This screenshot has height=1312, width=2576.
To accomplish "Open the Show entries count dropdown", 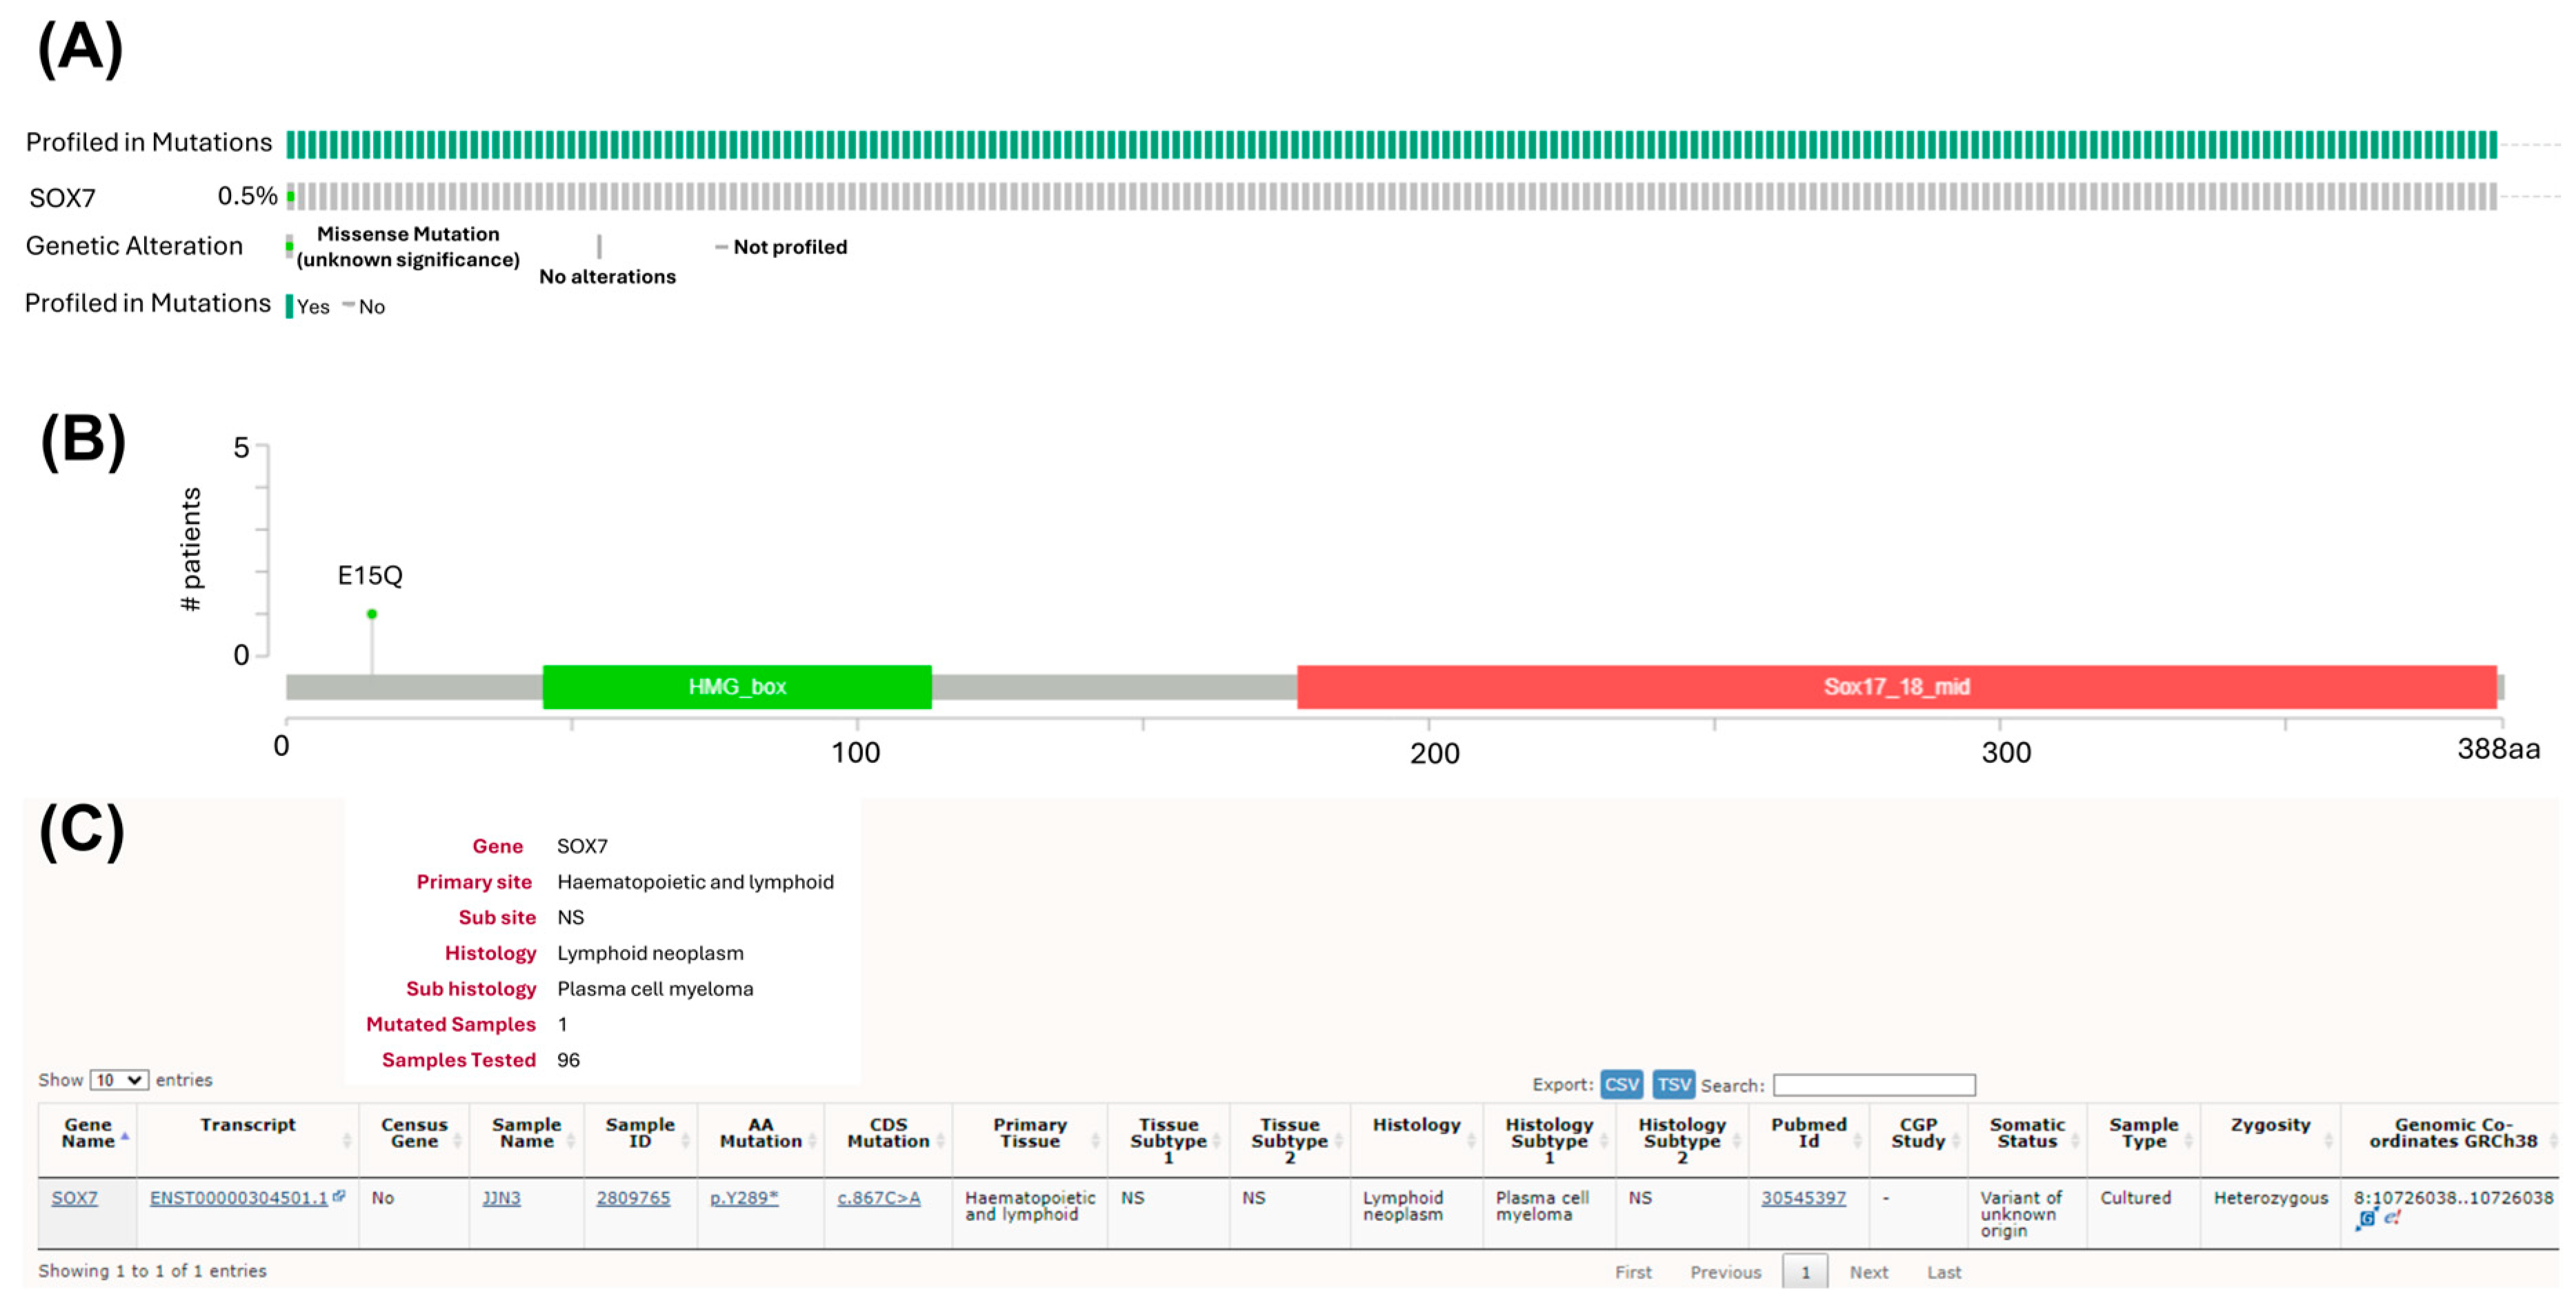I will point(119,1080).
